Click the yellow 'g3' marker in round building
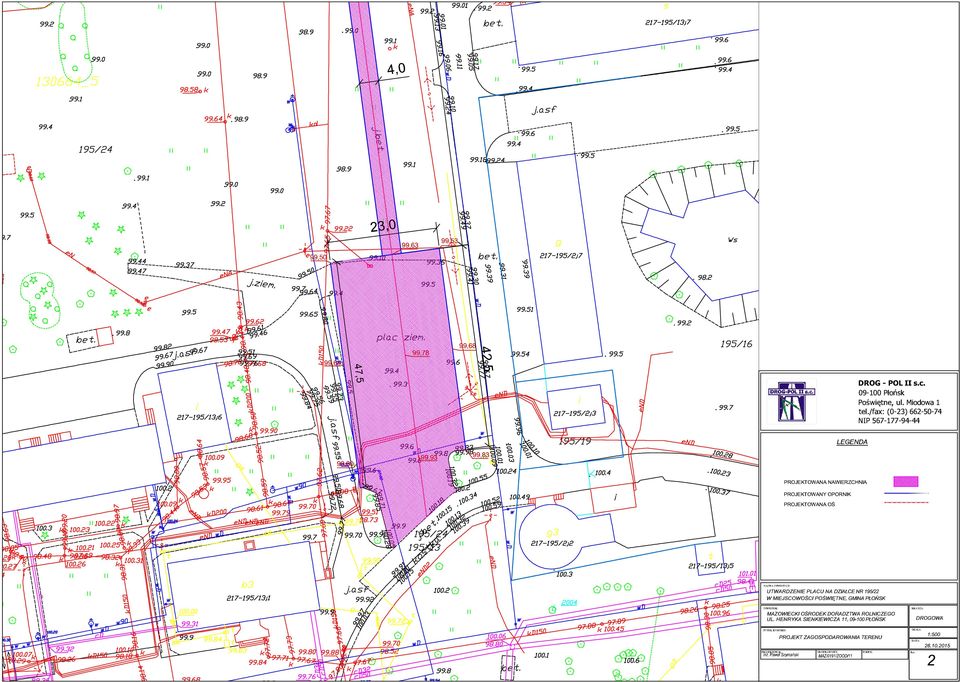The image size is (960, 682). (552, 531)
